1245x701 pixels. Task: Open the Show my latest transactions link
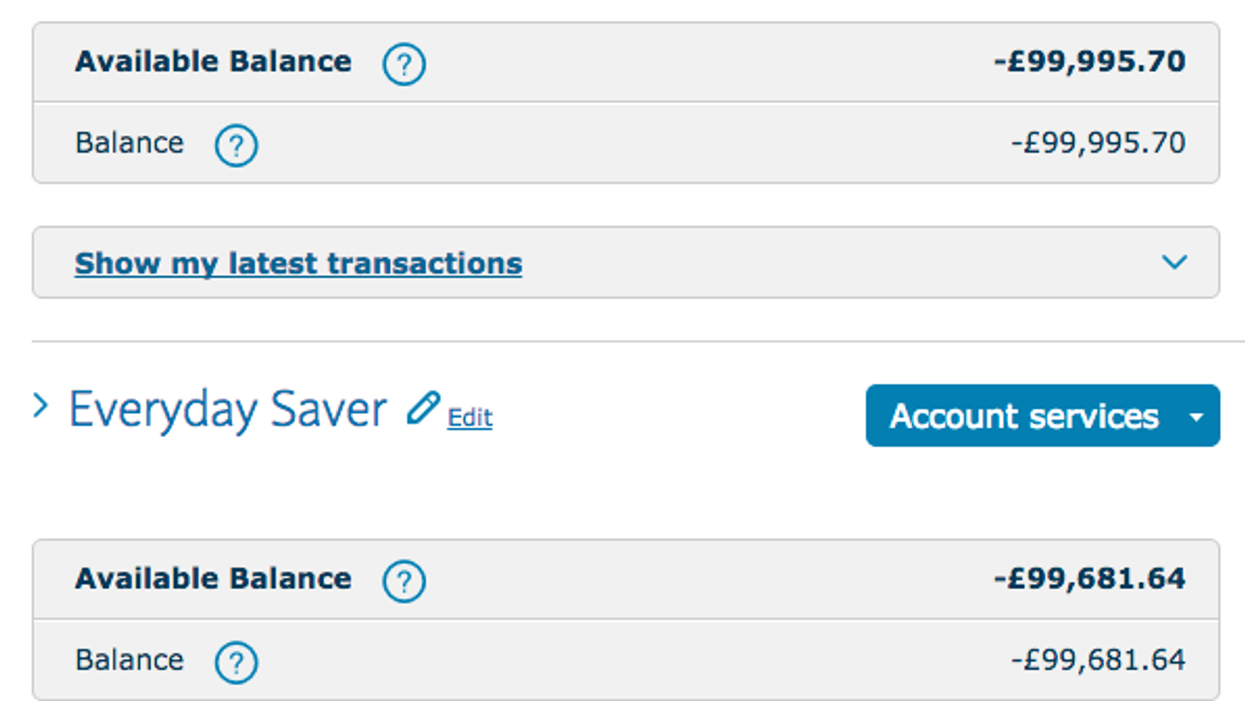tap(298, 264)
